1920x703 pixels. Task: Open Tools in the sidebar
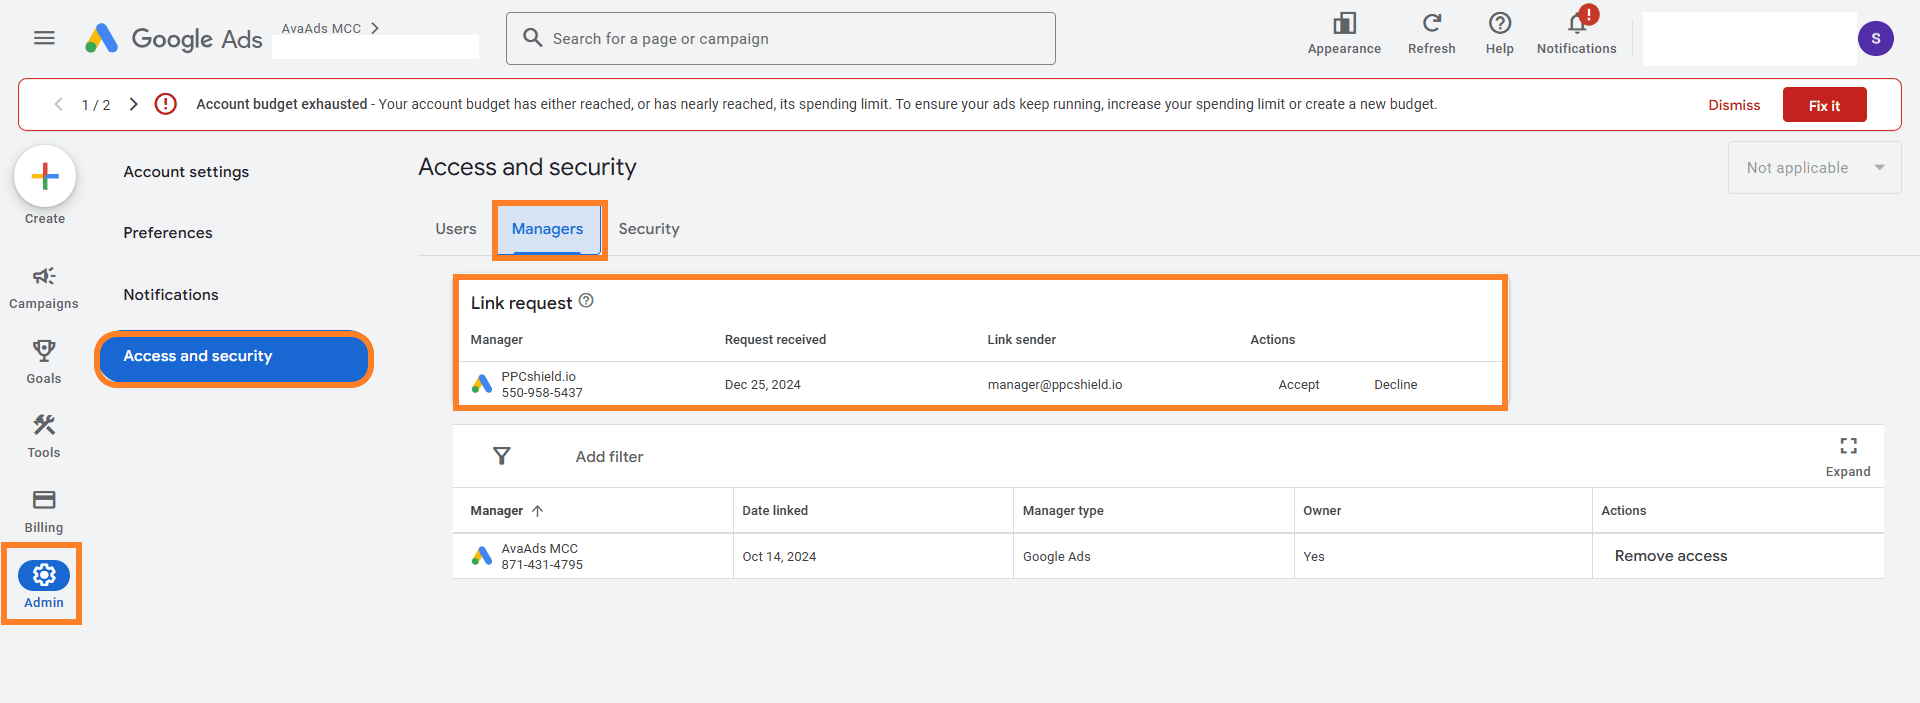(44, 426)
